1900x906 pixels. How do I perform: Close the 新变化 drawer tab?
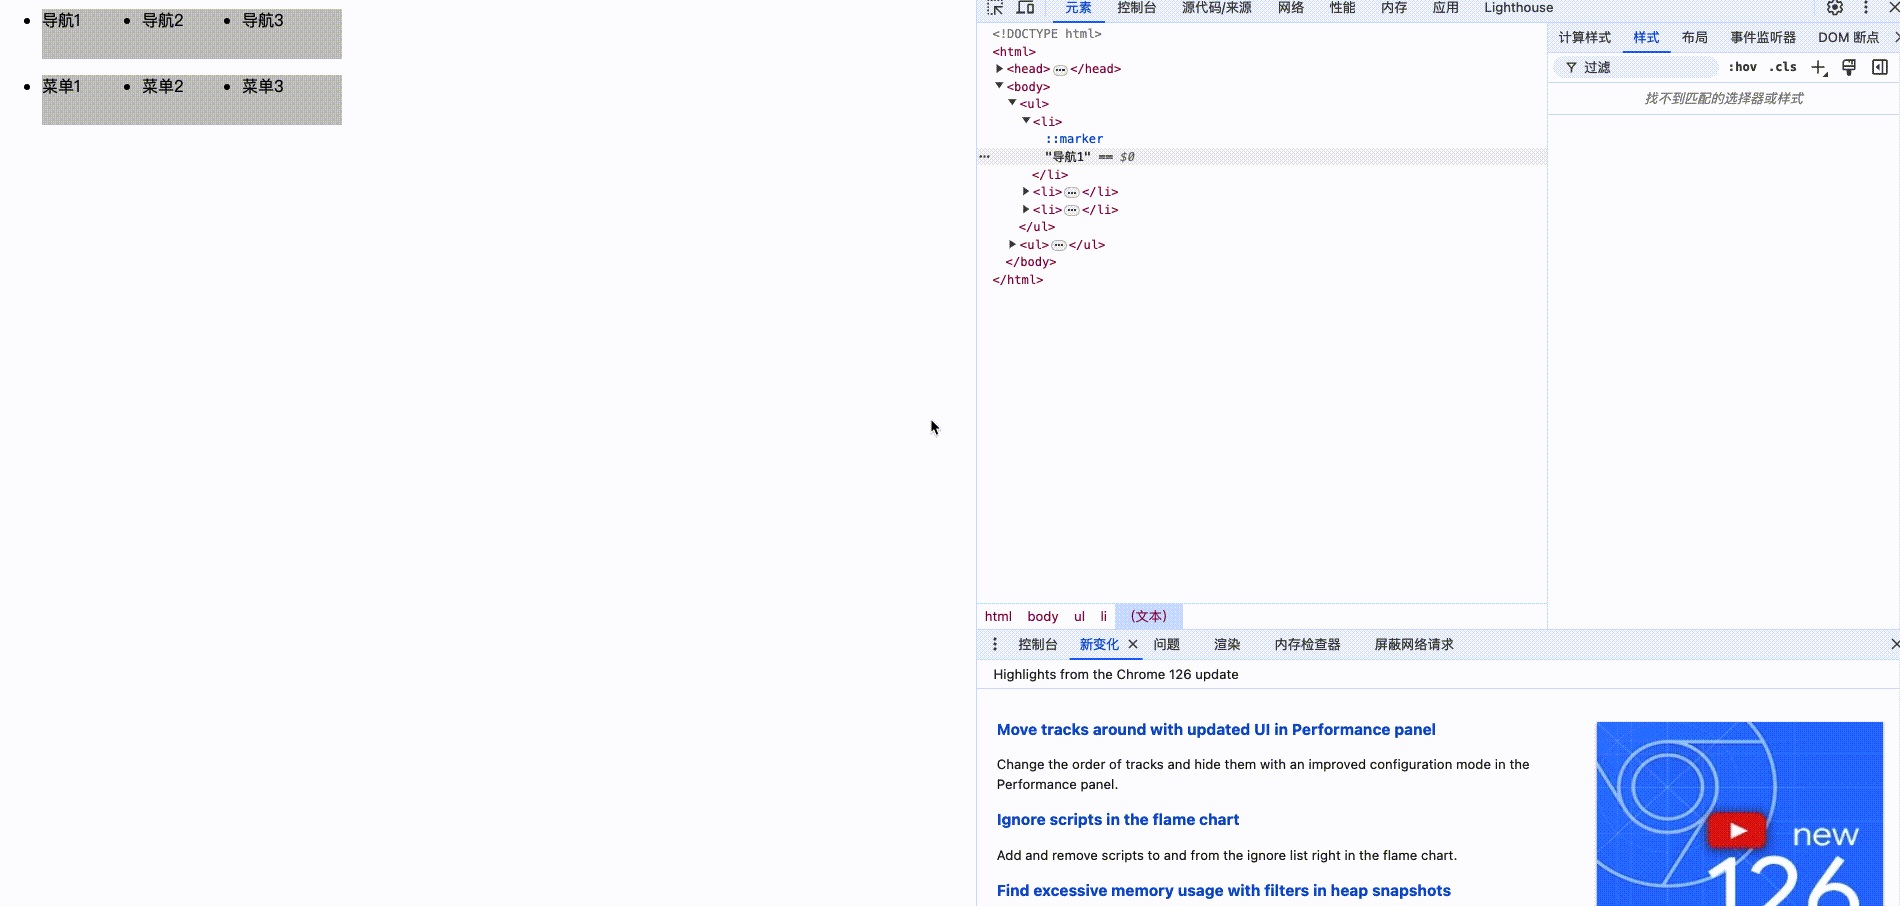1133,645
